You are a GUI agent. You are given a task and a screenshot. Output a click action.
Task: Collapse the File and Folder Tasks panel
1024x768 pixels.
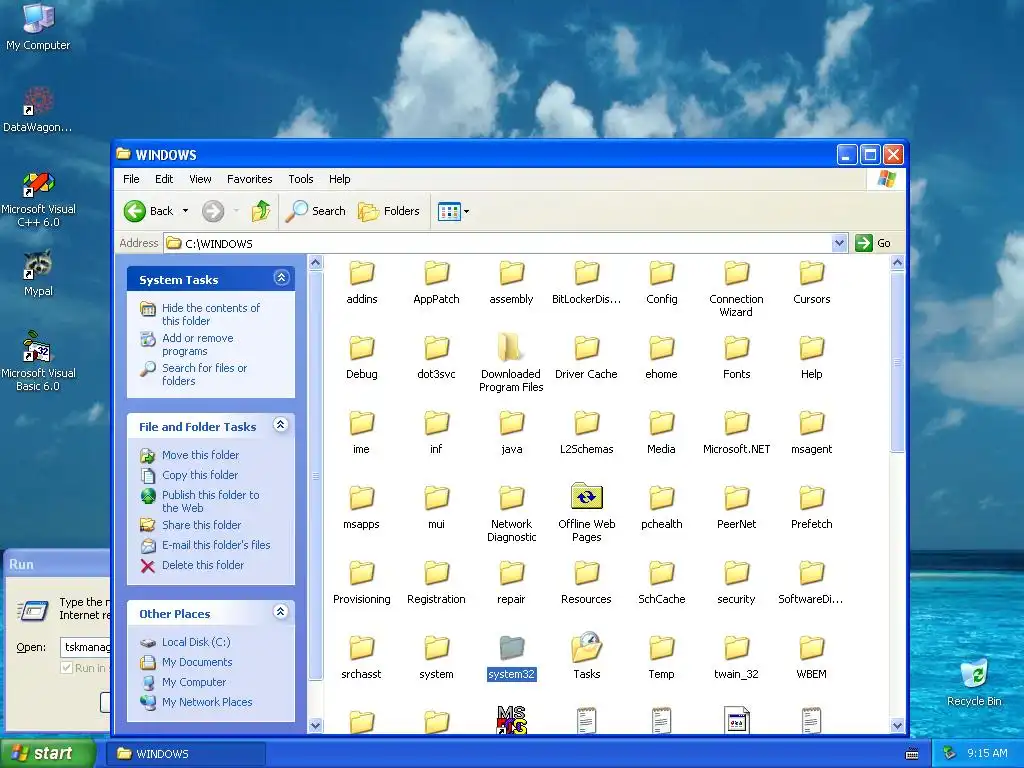281,425
